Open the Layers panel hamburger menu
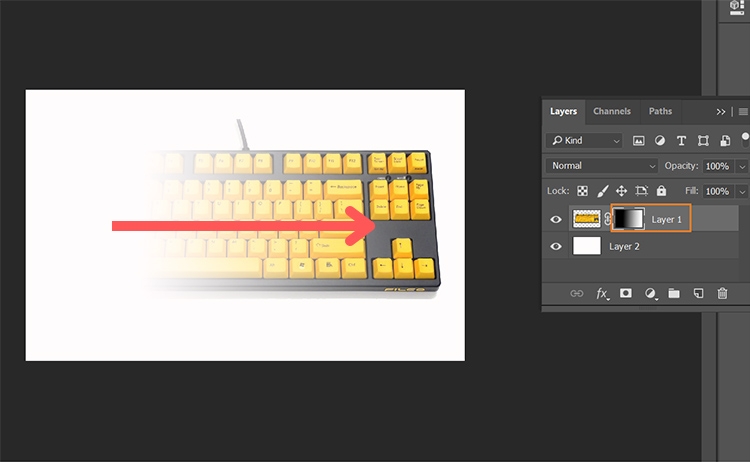 tap(743, 111)
